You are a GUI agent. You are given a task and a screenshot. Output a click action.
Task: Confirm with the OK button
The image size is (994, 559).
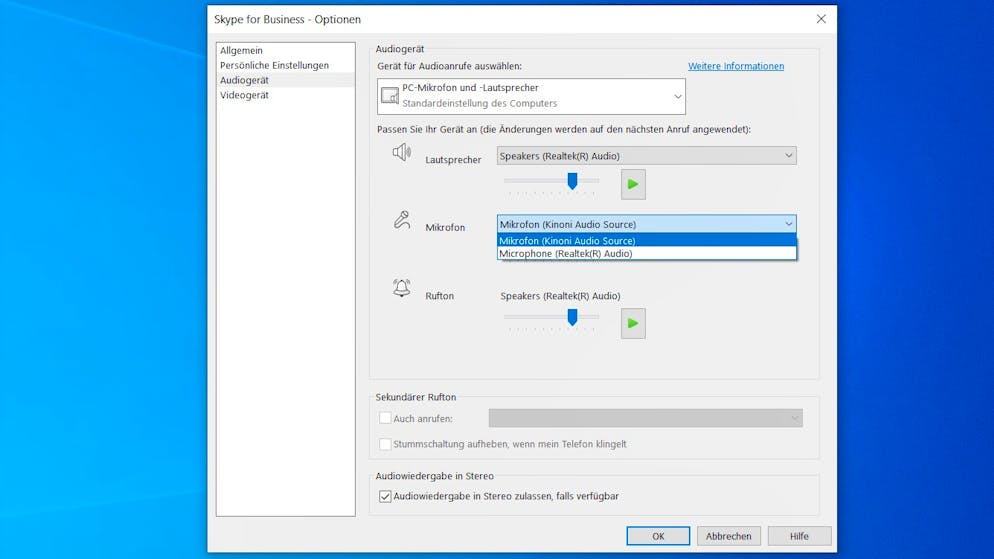coord(658,536)
